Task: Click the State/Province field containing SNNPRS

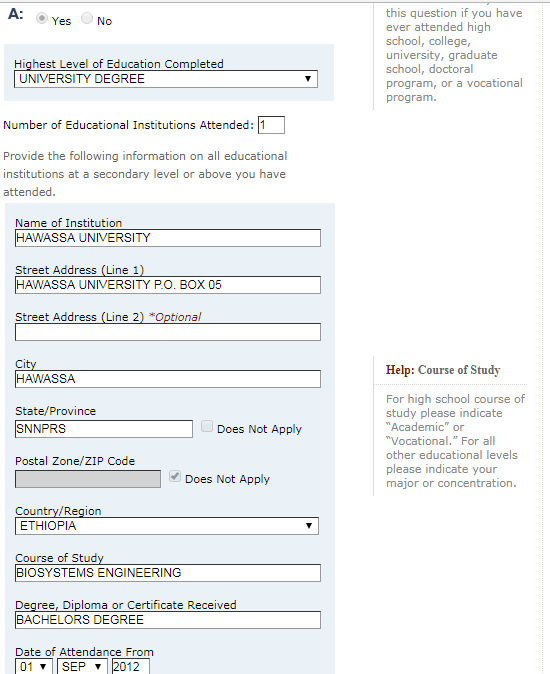Action: coord(104,429)
